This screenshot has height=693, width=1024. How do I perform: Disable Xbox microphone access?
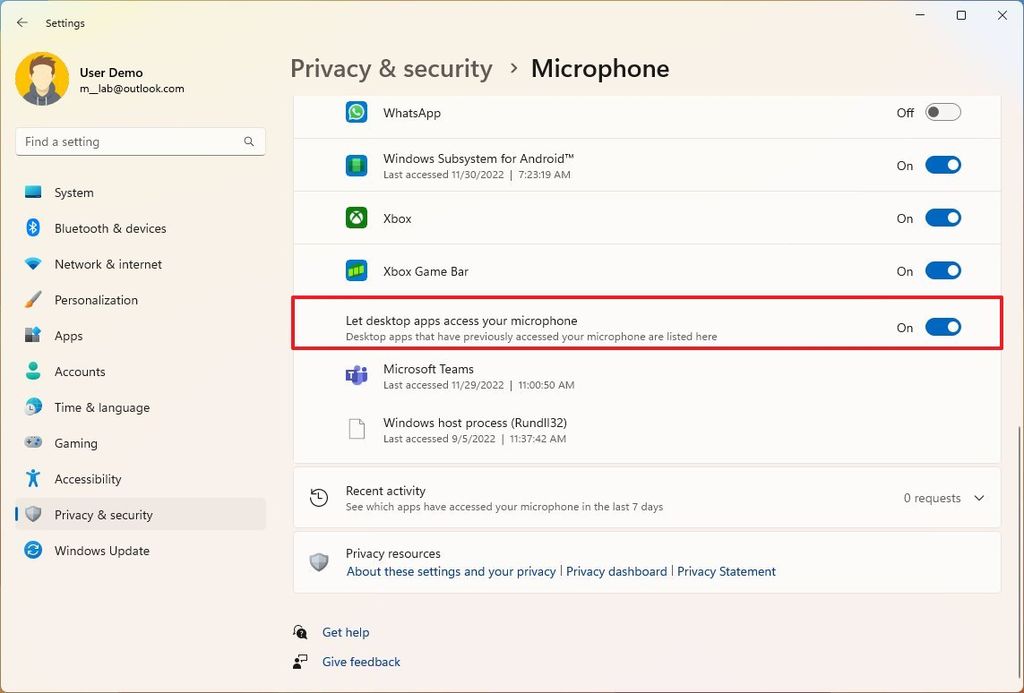pos(941,218)
